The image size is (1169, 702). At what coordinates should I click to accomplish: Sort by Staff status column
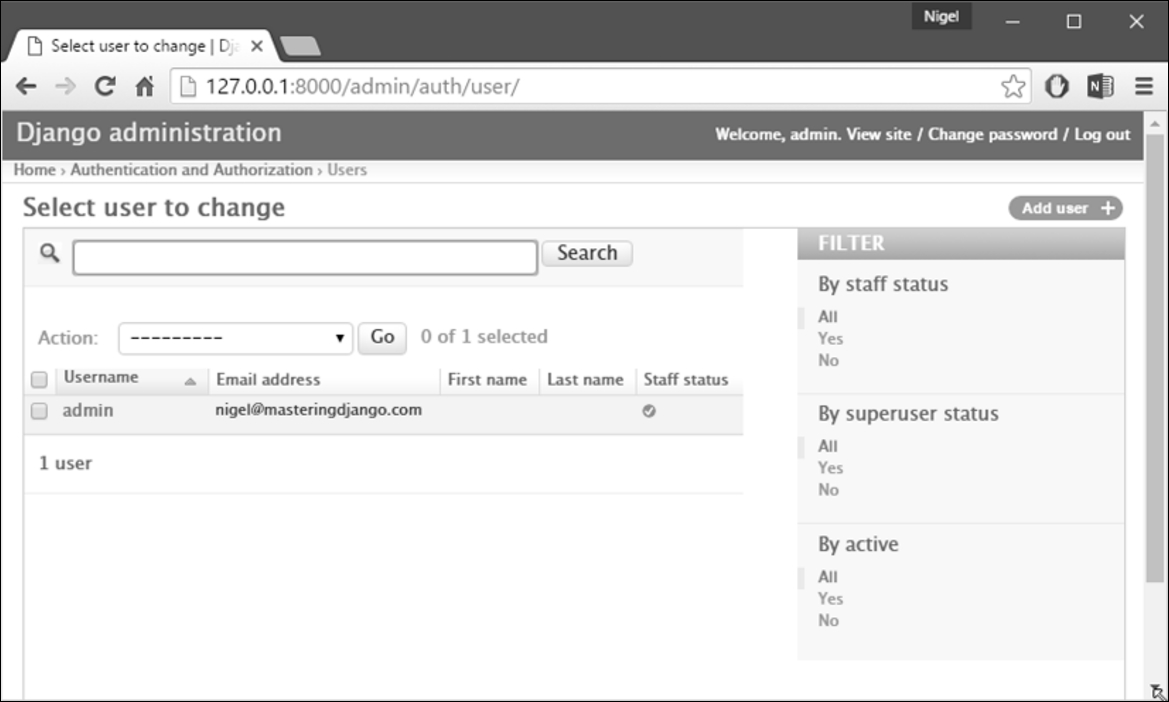pos(686,379)
